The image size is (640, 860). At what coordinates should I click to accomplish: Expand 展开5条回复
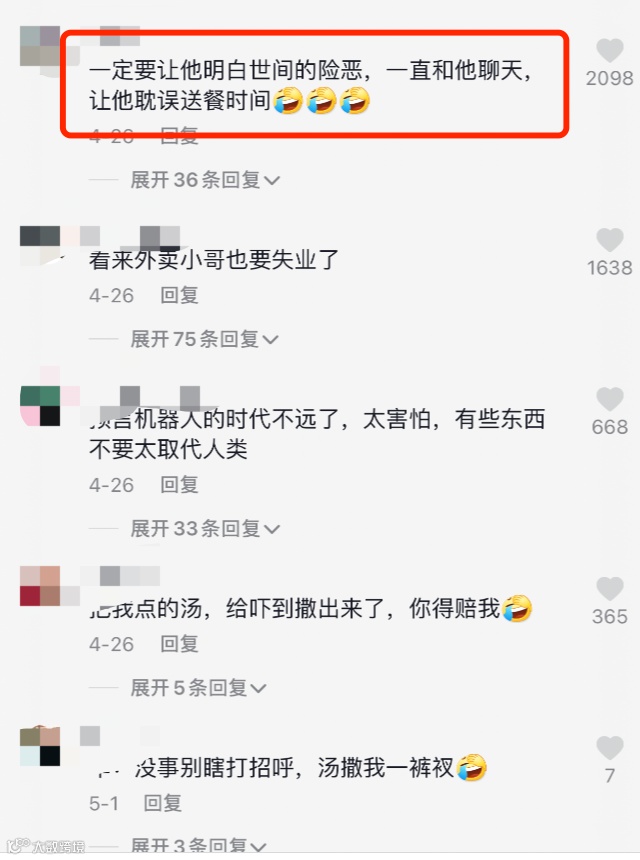point(199,688)
